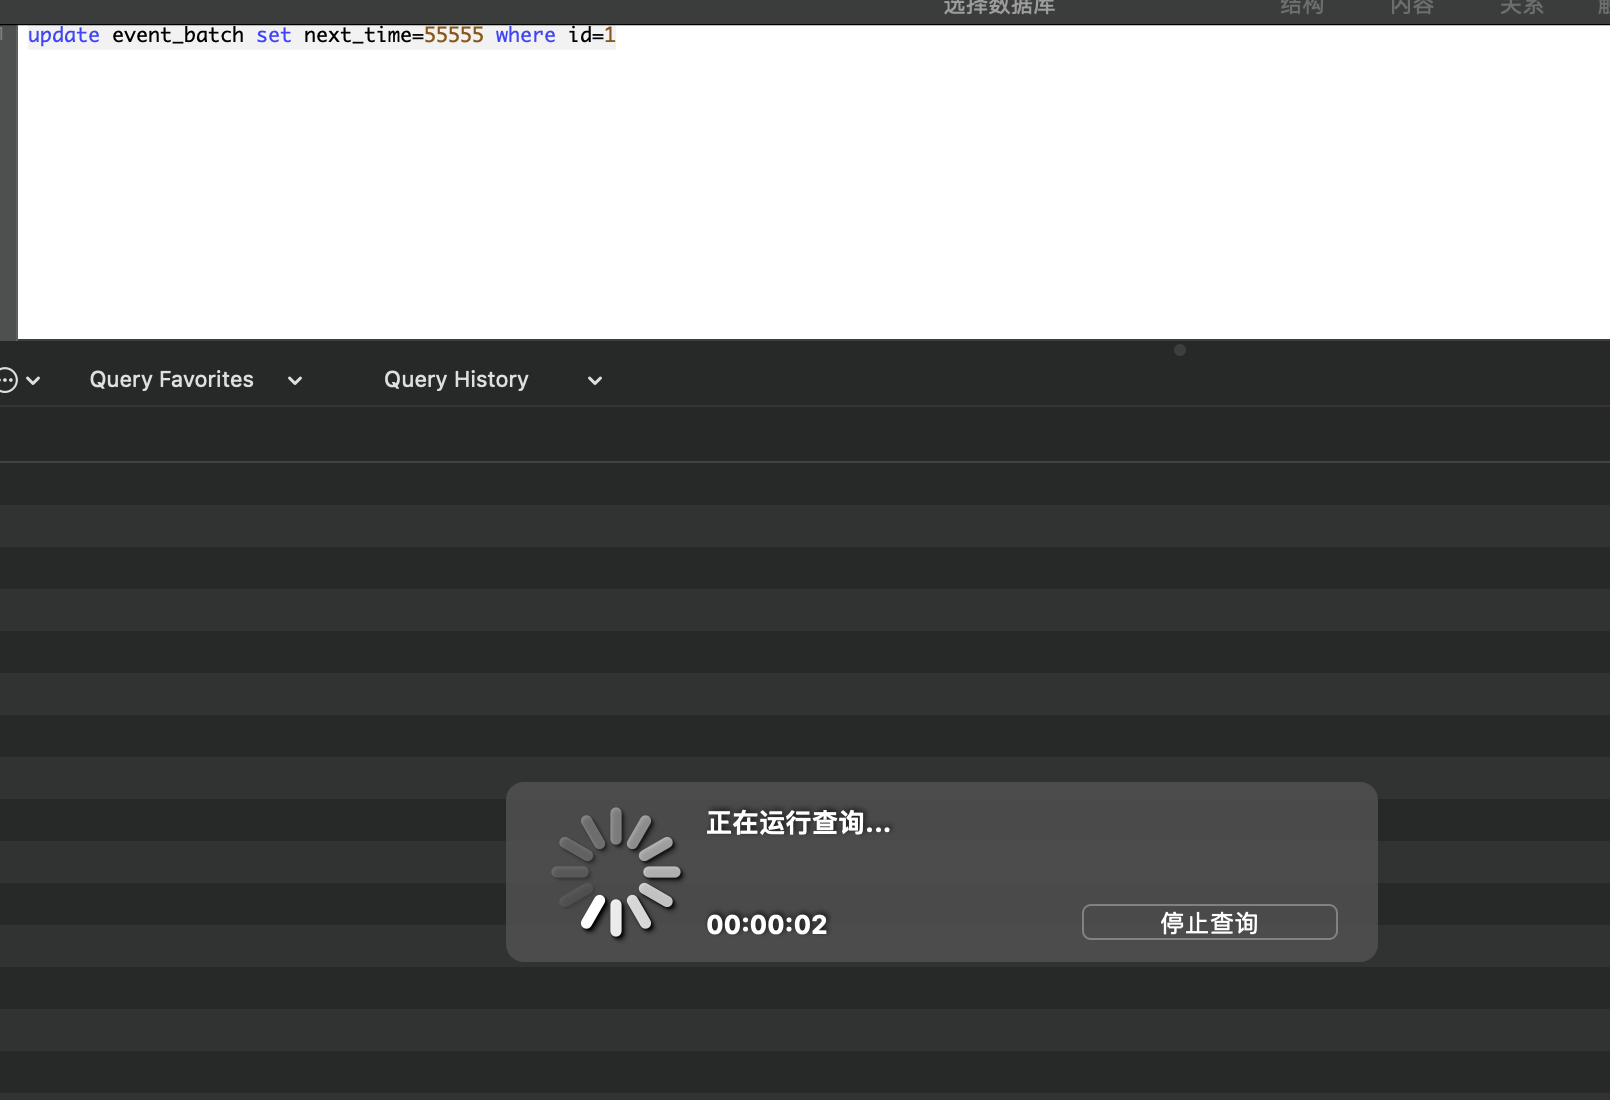Click the running query spinner icon
Image resolution: width=1610 pixels, height=1100 pixels.
point(616,871)
